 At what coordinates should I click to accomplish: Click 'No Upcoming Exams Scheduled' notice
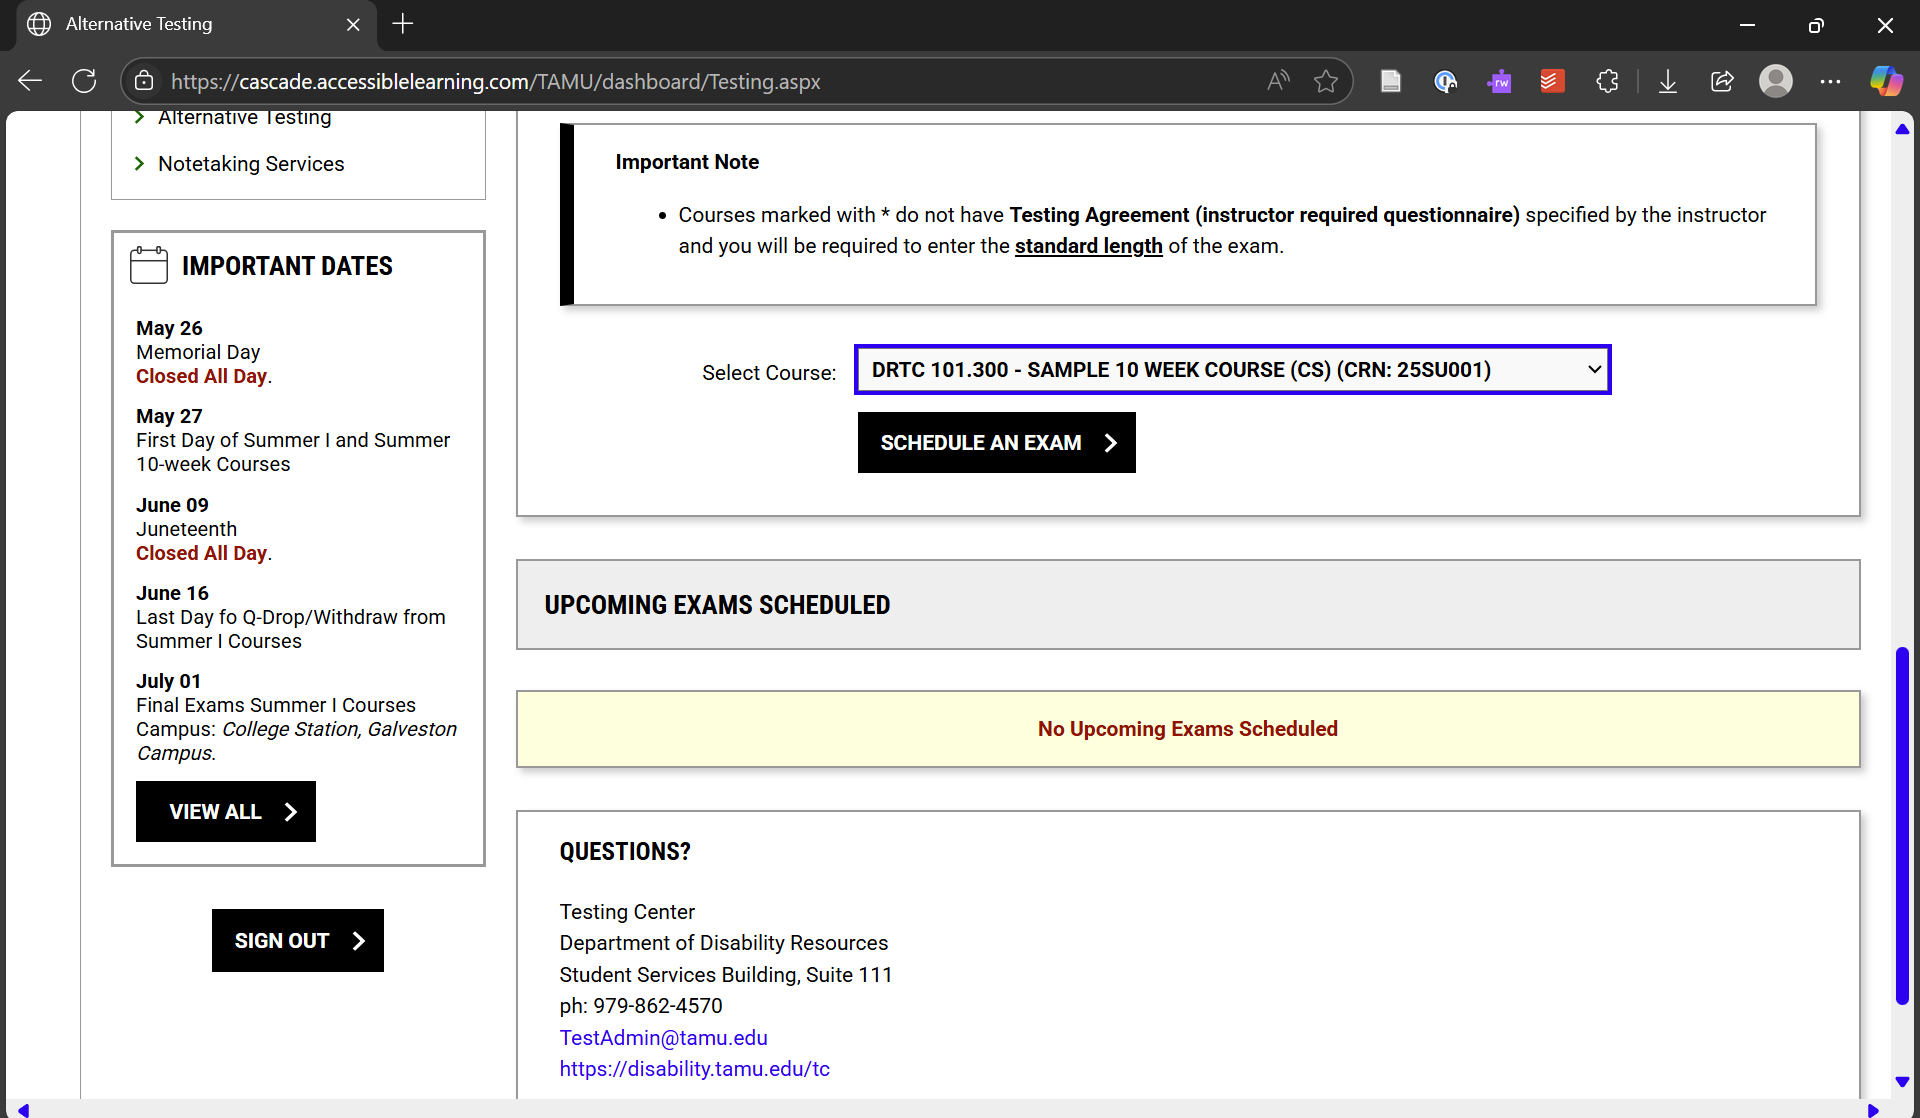pos(1188,729)
